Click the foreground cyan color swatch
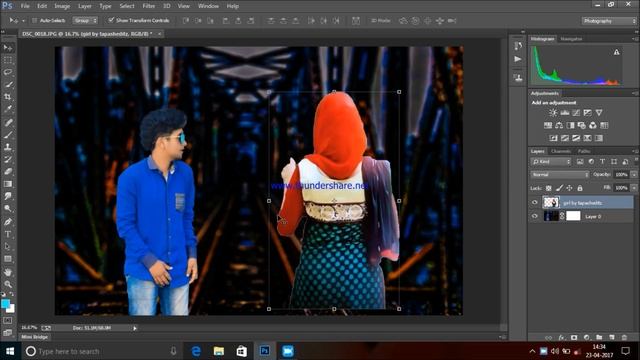Image resolution: width=640 pixels, height=360 pixels. pos(5,304)
